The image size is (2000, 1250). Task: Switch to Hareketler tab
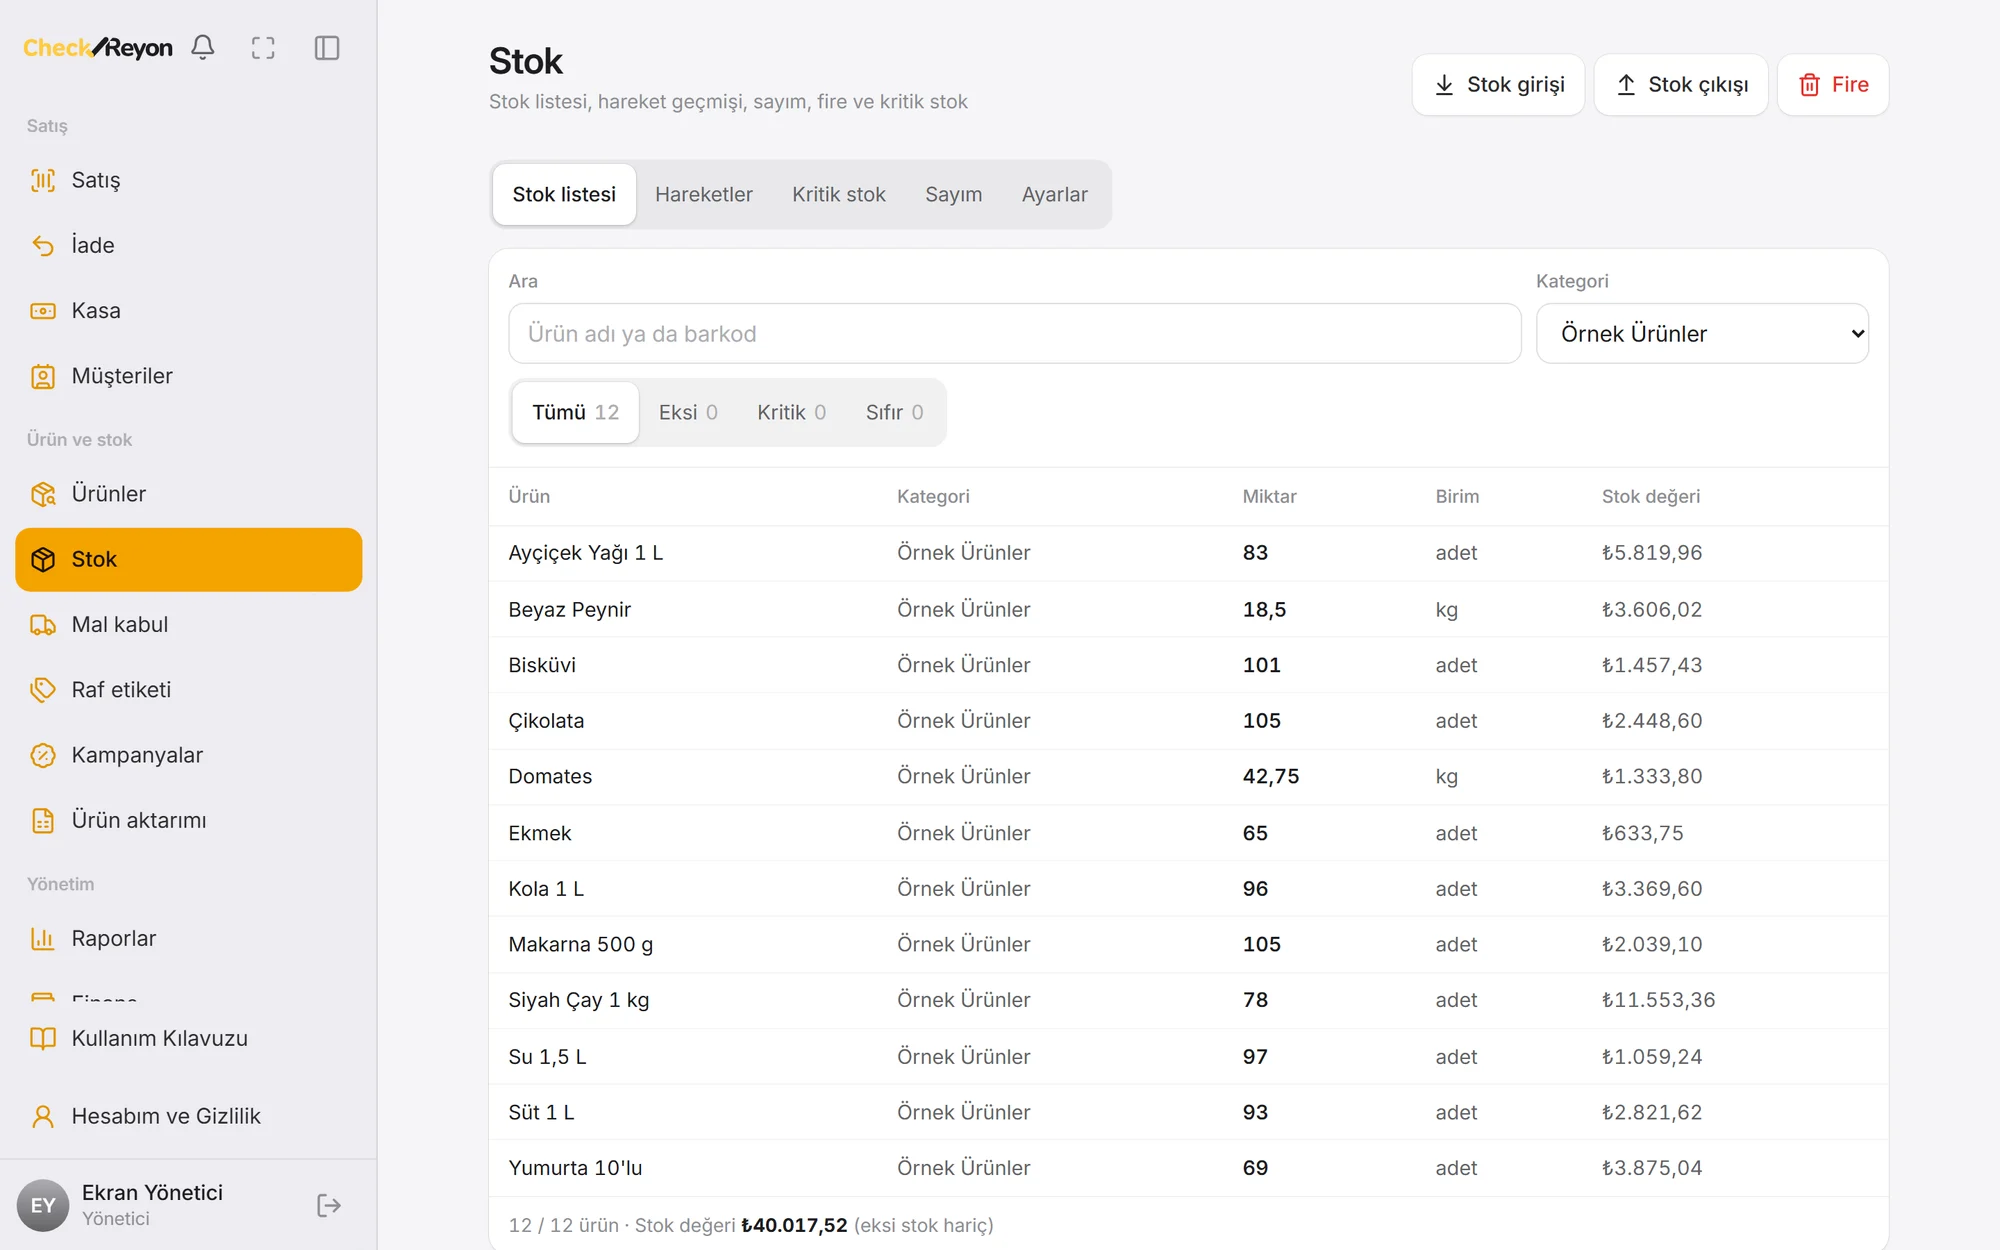704,195
